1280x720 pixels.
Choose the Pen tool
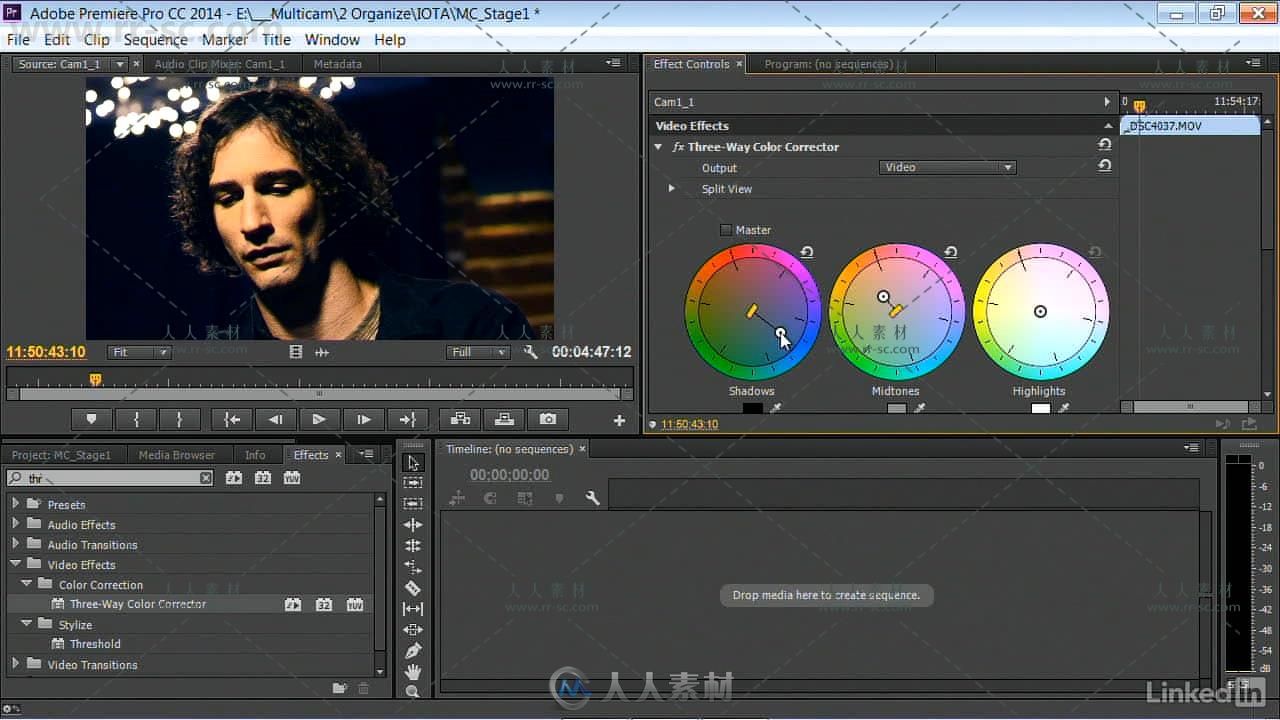(413, 651)
